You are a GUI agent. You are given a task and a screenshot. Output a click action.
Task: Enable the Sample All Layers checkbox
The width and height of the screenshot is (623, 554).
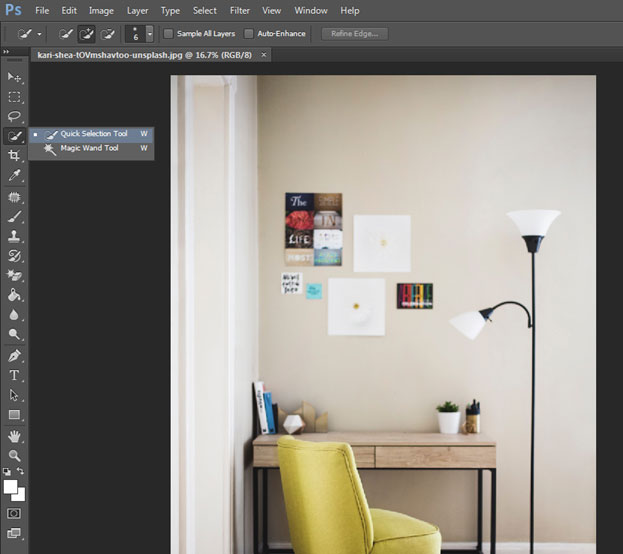[x=168, y=34]
